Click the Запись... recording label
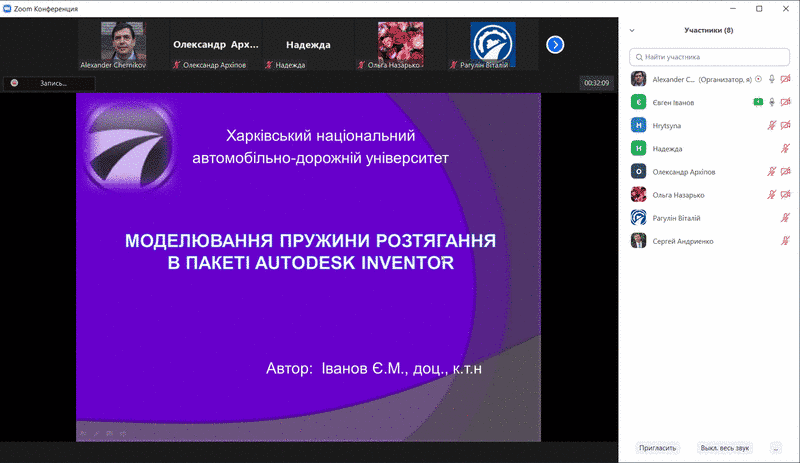This screenshot has width=800, height=463. (x=54, y=83)
